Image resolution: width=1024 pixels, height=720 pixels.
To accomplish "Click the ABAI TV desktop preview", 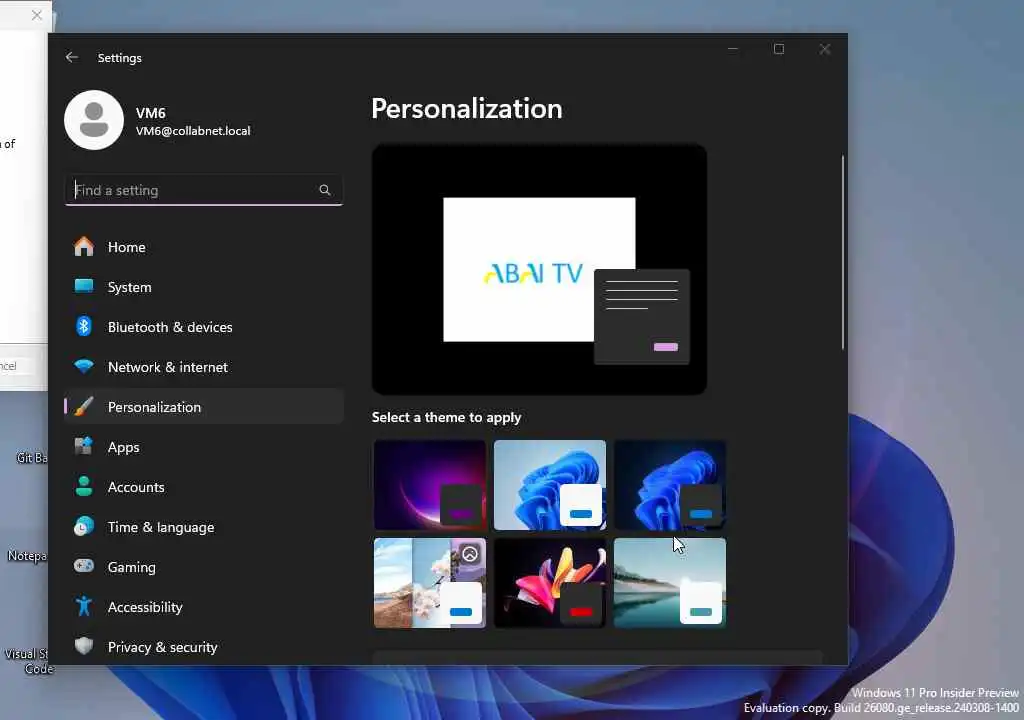I will pyautogui.click(x=539, y=269).
